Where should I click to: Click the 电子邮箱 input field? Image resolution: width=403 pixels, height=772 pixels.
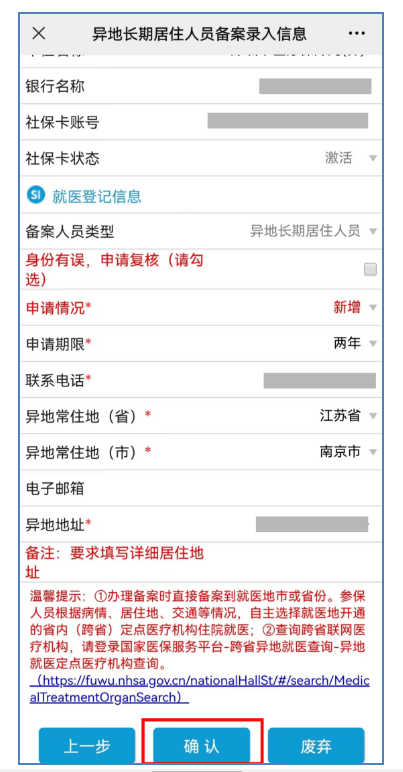click(201, 488)
